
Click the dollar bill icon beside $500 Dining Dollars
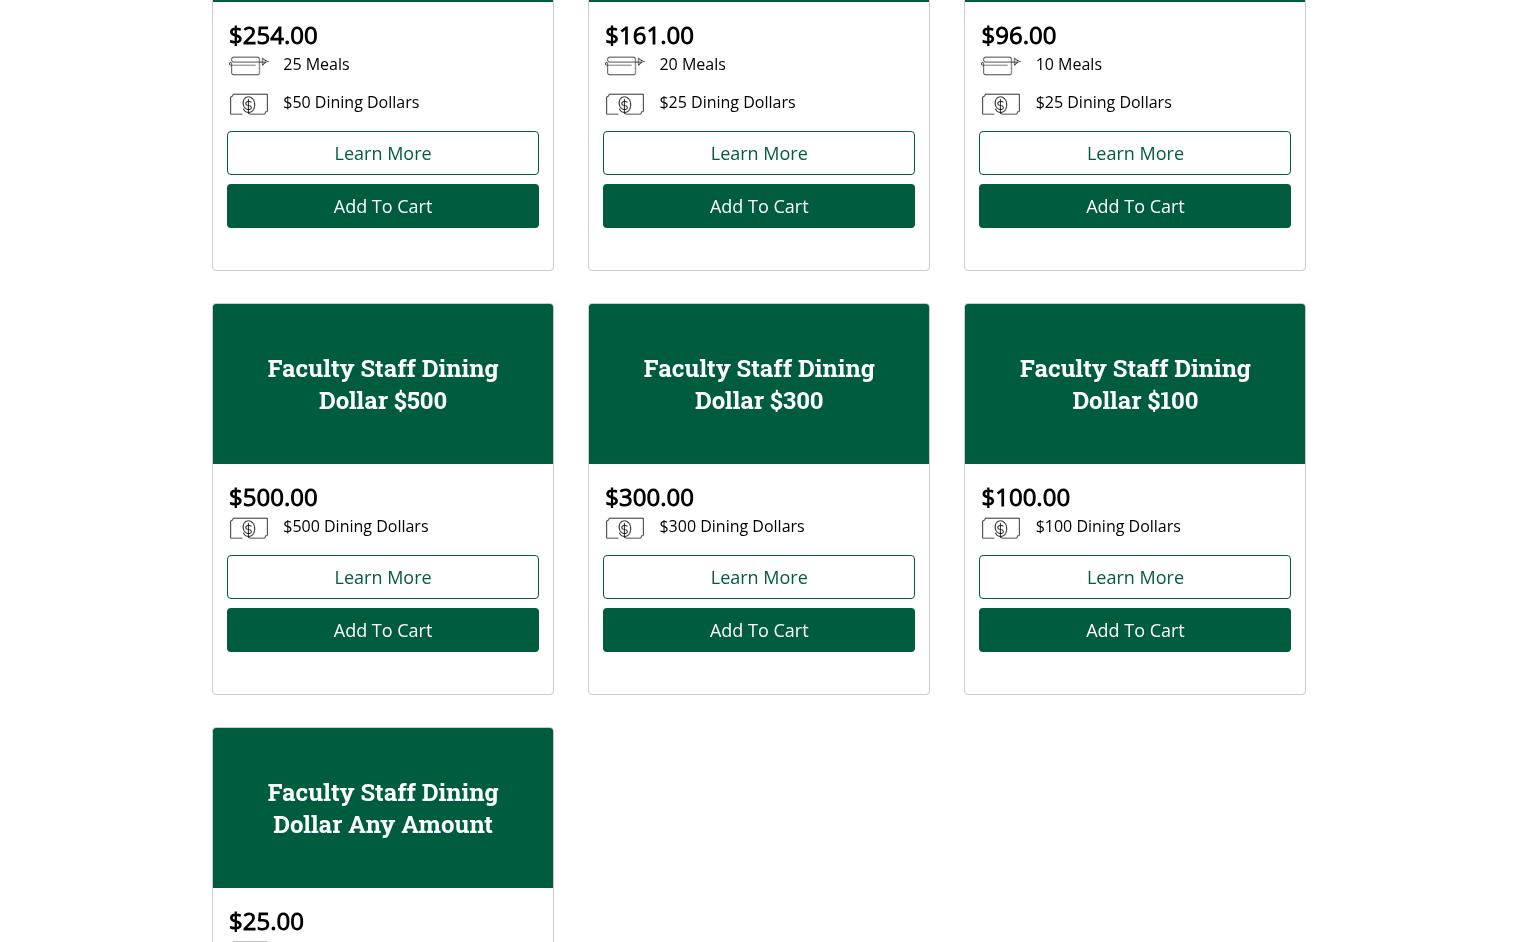(248, 528)
